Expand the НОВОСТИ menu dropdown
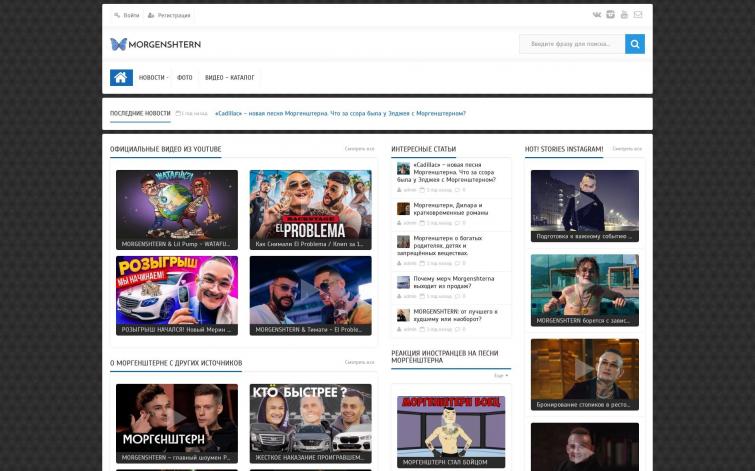 [x=153, y=78]
